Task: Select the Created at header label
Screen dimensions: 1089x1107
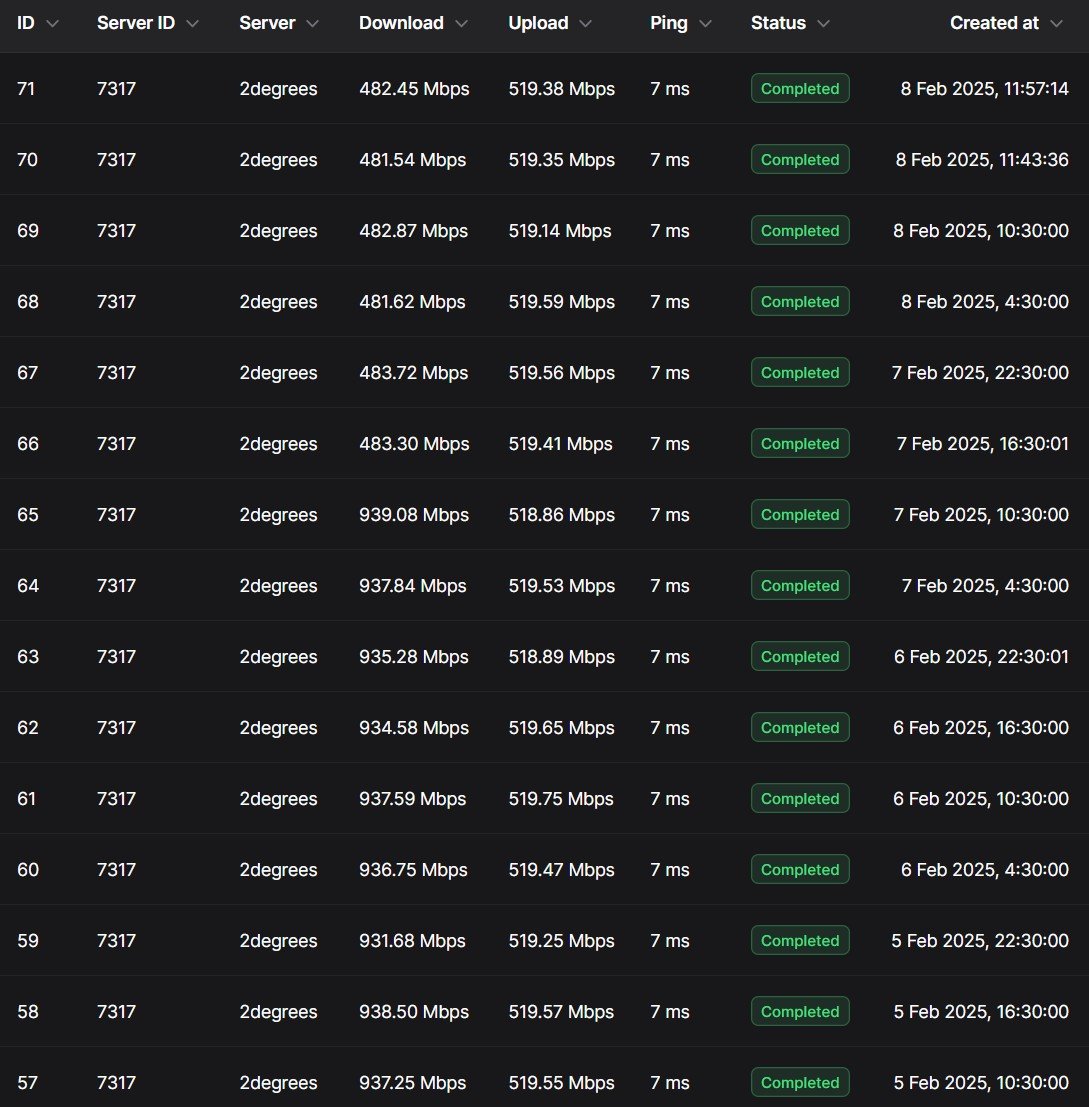Action: point(994,23)
